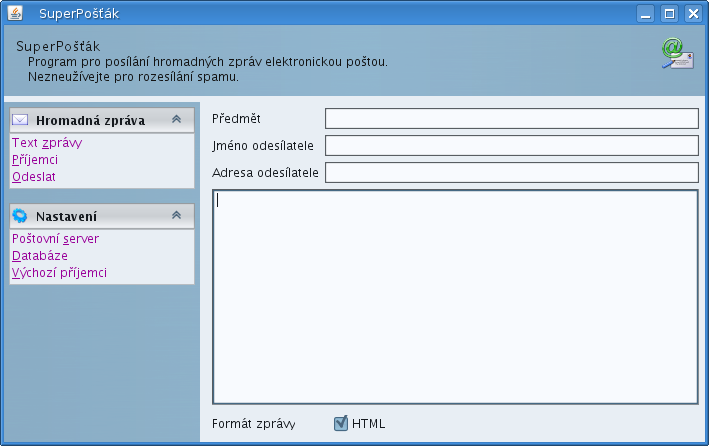The width and height of the screenshot is (709, 446).
Task: Close the SuperPošťák window
Action: pyautogui.click(x=693, y=14)
